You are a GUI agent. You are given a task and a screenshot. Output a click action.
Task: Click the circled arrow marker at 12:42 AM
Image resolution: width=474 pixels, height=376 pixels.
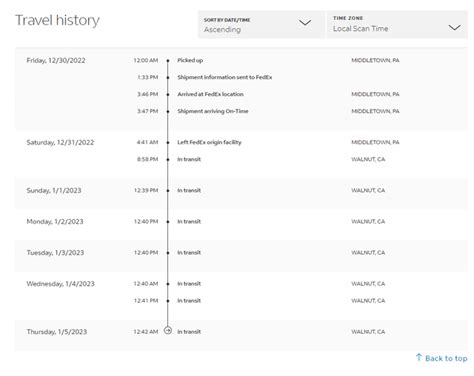(x=168, y=330)
